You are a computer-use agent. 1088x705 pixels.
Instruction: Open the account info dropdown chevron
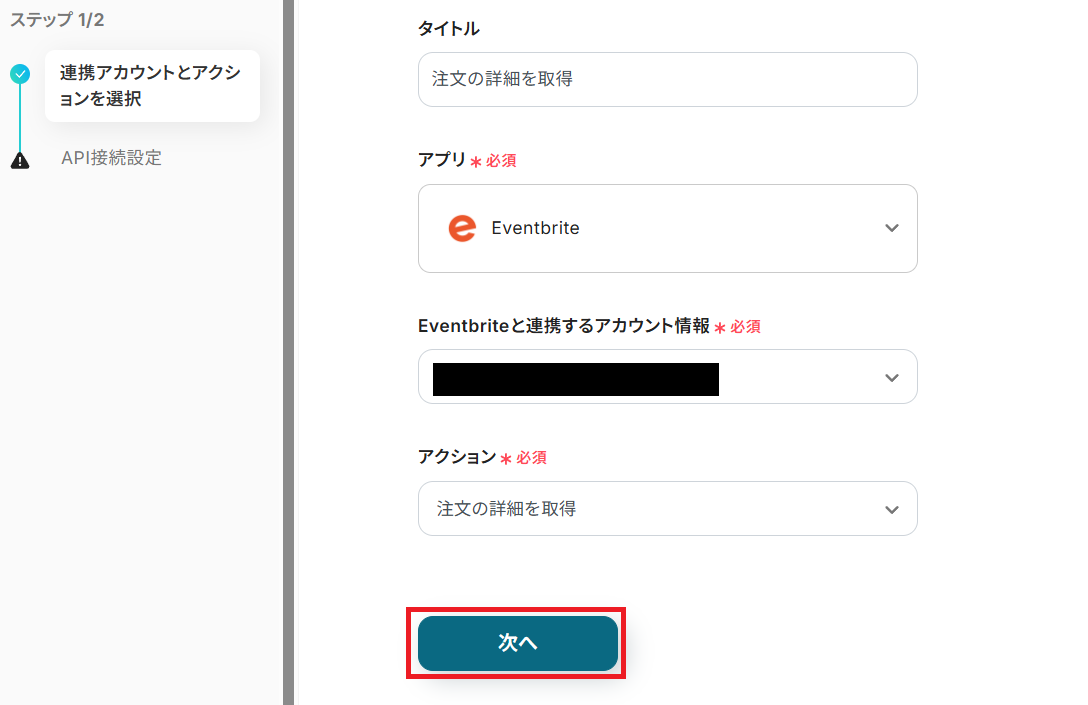click(x=892, y=377)
